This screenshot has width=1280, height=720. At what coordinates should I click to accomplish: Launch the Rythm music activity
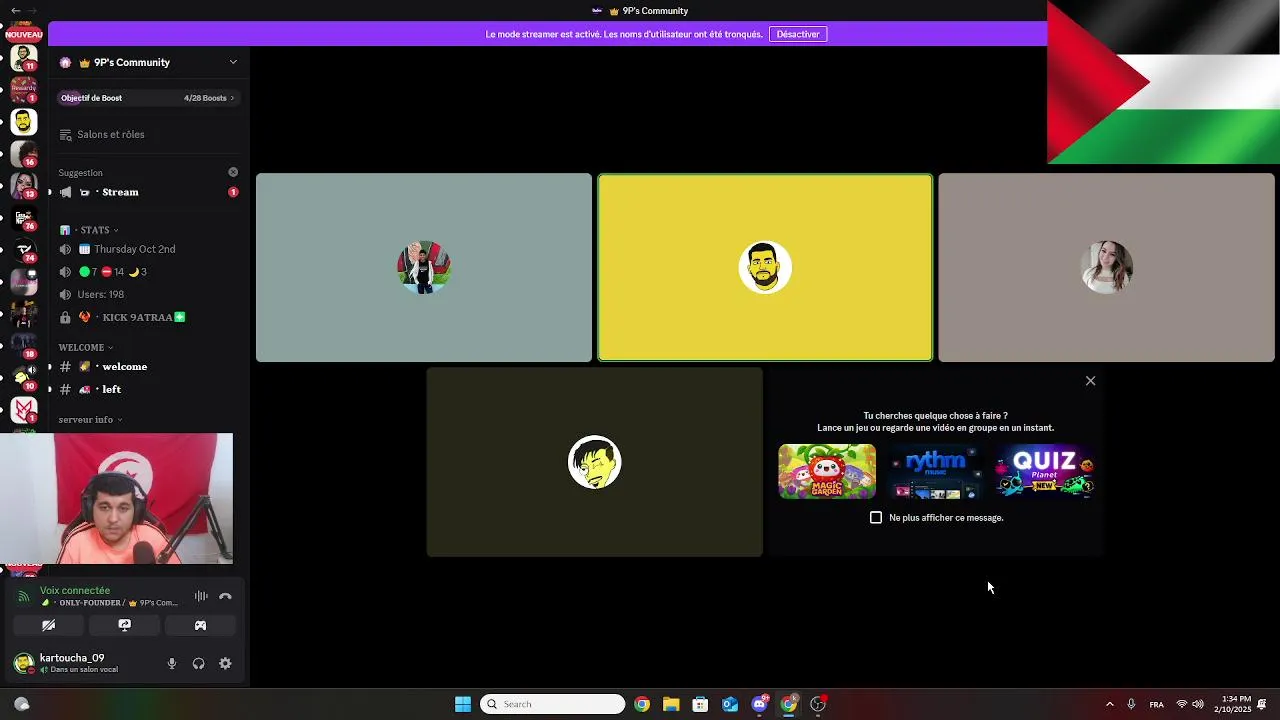pyautogui.click(x=936, y=472)
